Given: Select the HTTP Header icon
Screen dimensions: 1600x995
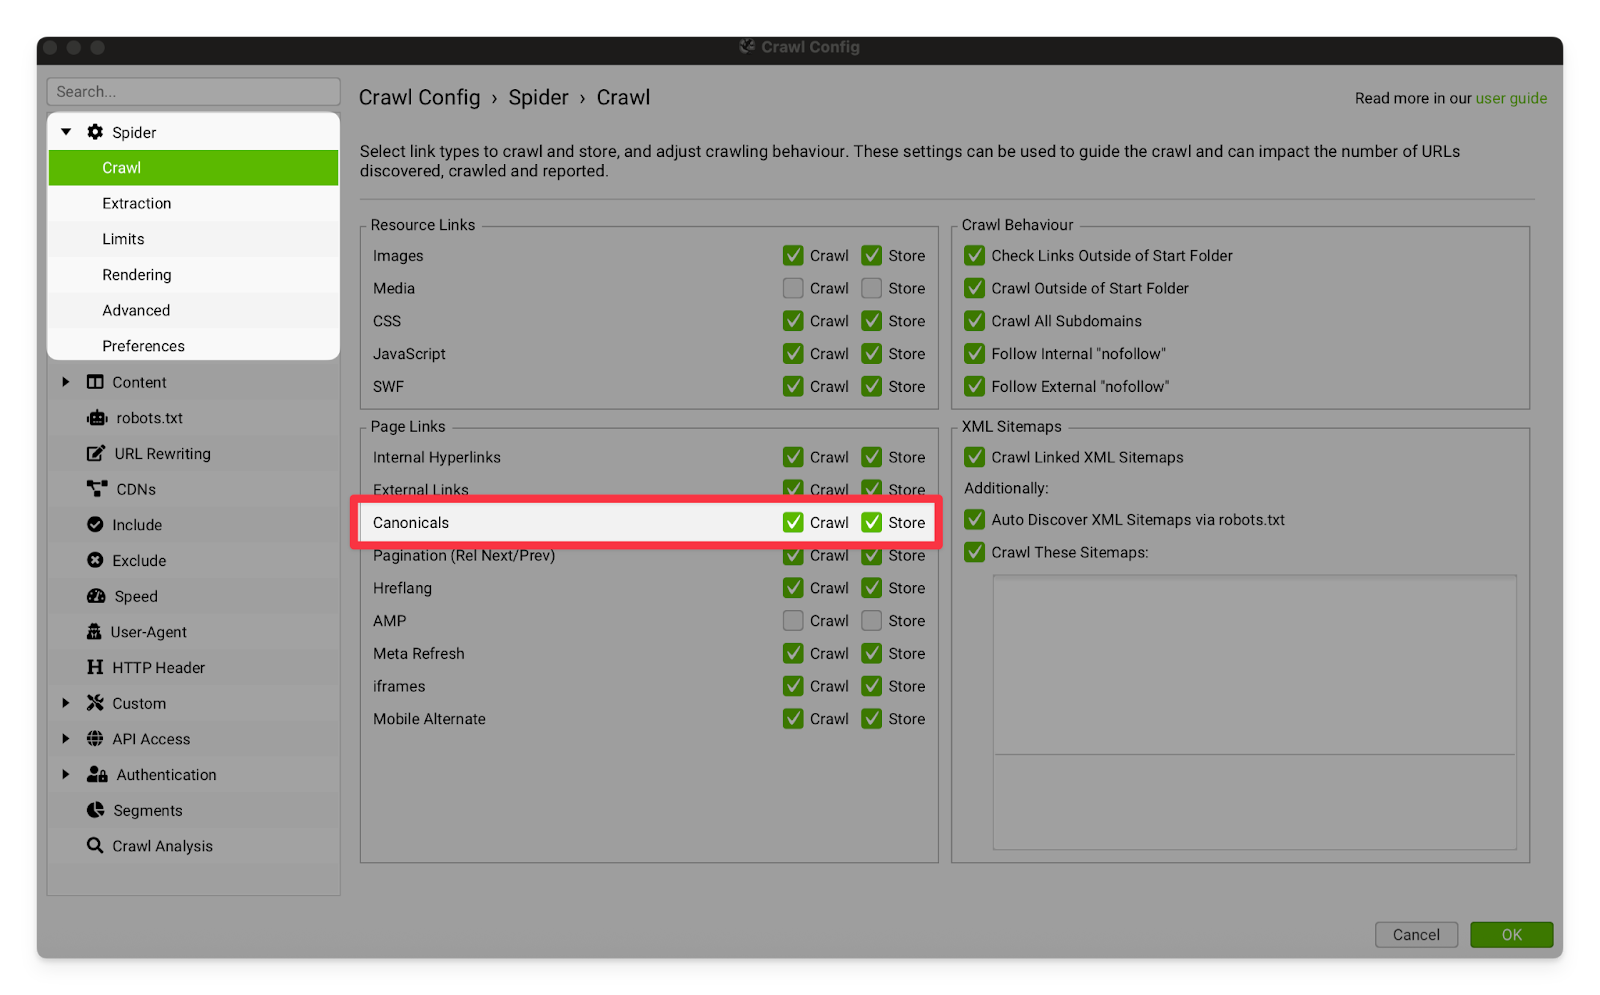Looking at the screenshot, I should click(x=95, y=668).
